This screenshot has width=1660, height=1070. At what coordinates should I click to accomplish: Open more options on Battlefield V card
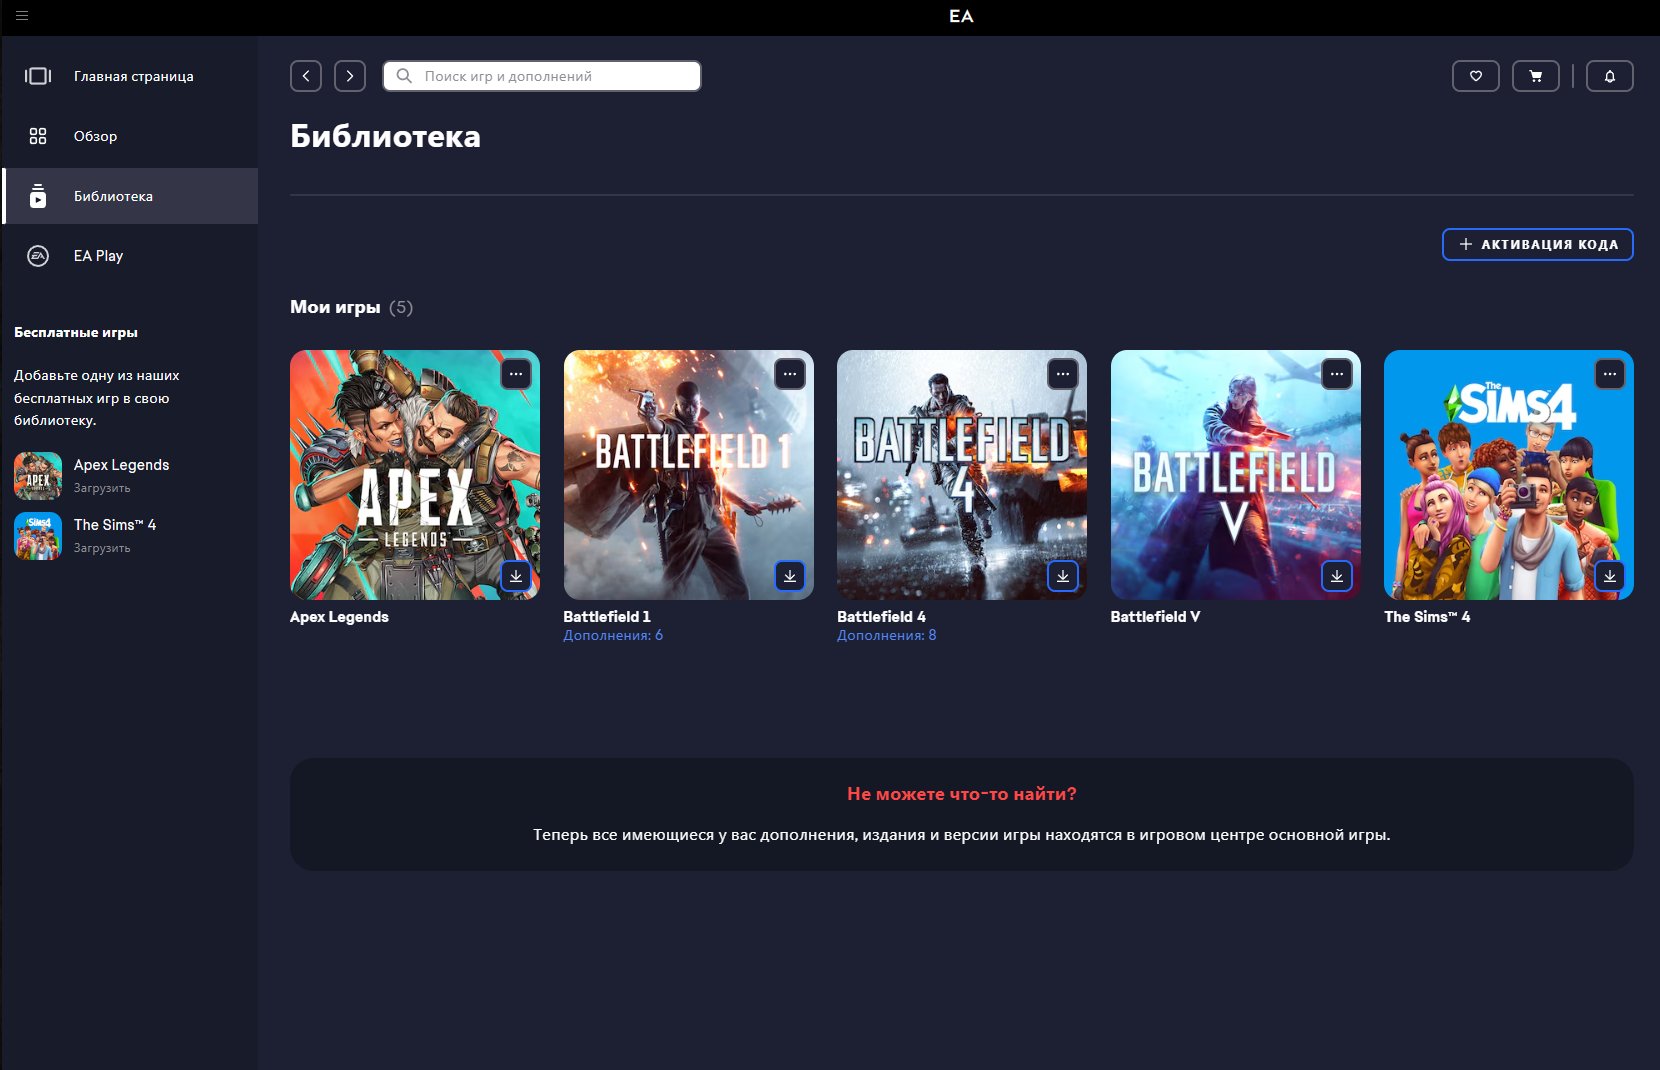pos(1337,374)
